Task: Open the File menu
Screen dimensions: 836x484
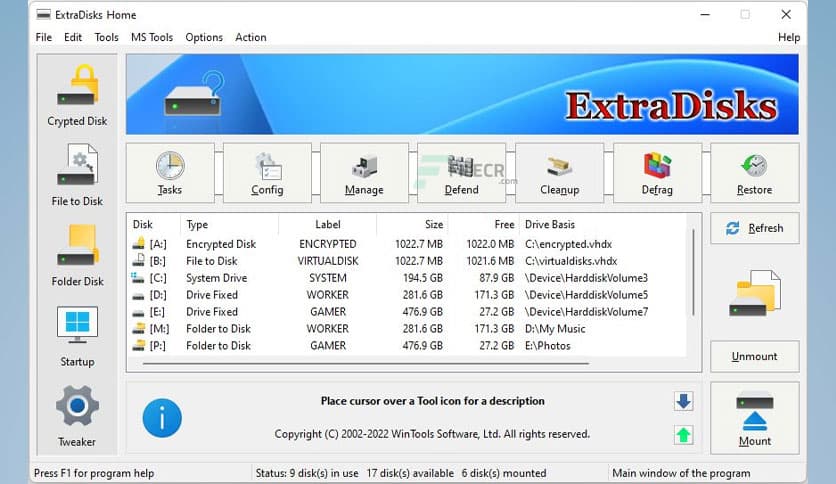Action: pyautogui.click(x=44, y=37)
